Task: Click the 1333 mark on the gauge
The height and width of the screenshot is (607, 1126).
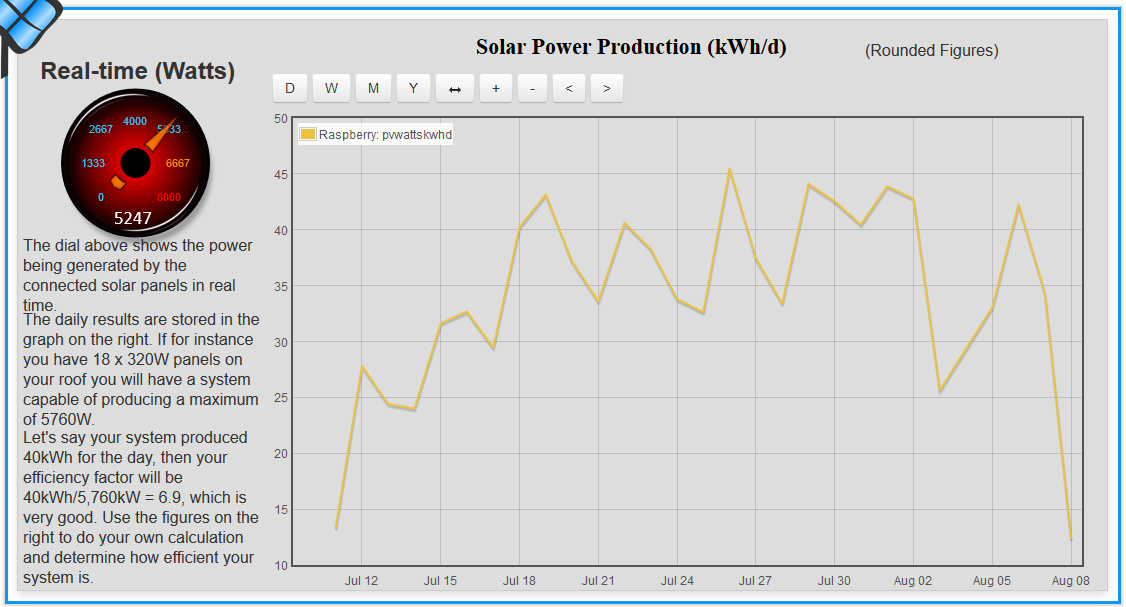Action: click(x=93, y=163)
